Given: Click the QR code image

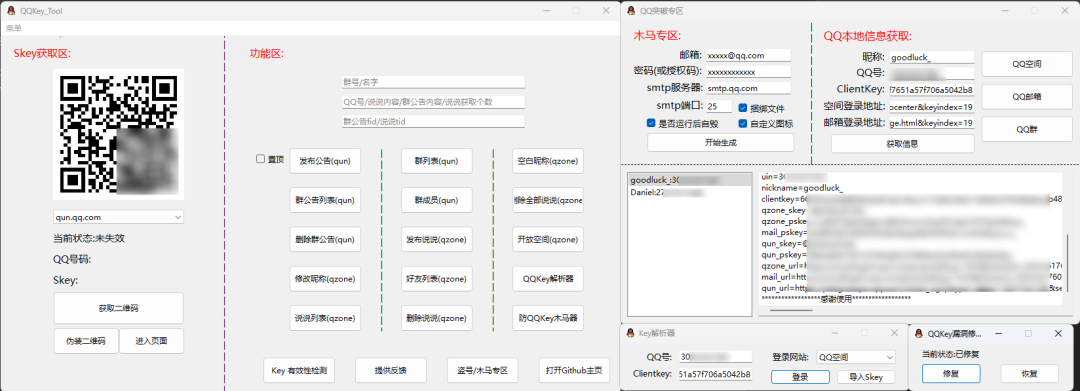Looking at the screenshot, I should pyautogui.click(x=118, y=134).
